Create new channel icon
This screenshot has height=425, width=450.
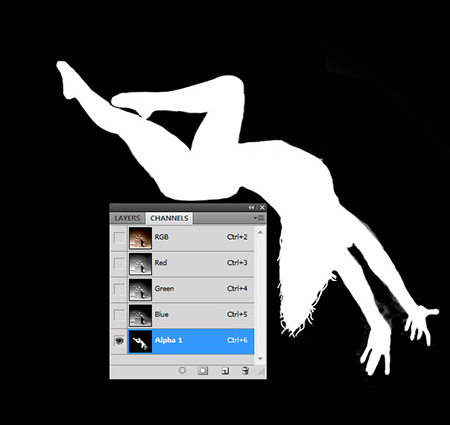225,371
